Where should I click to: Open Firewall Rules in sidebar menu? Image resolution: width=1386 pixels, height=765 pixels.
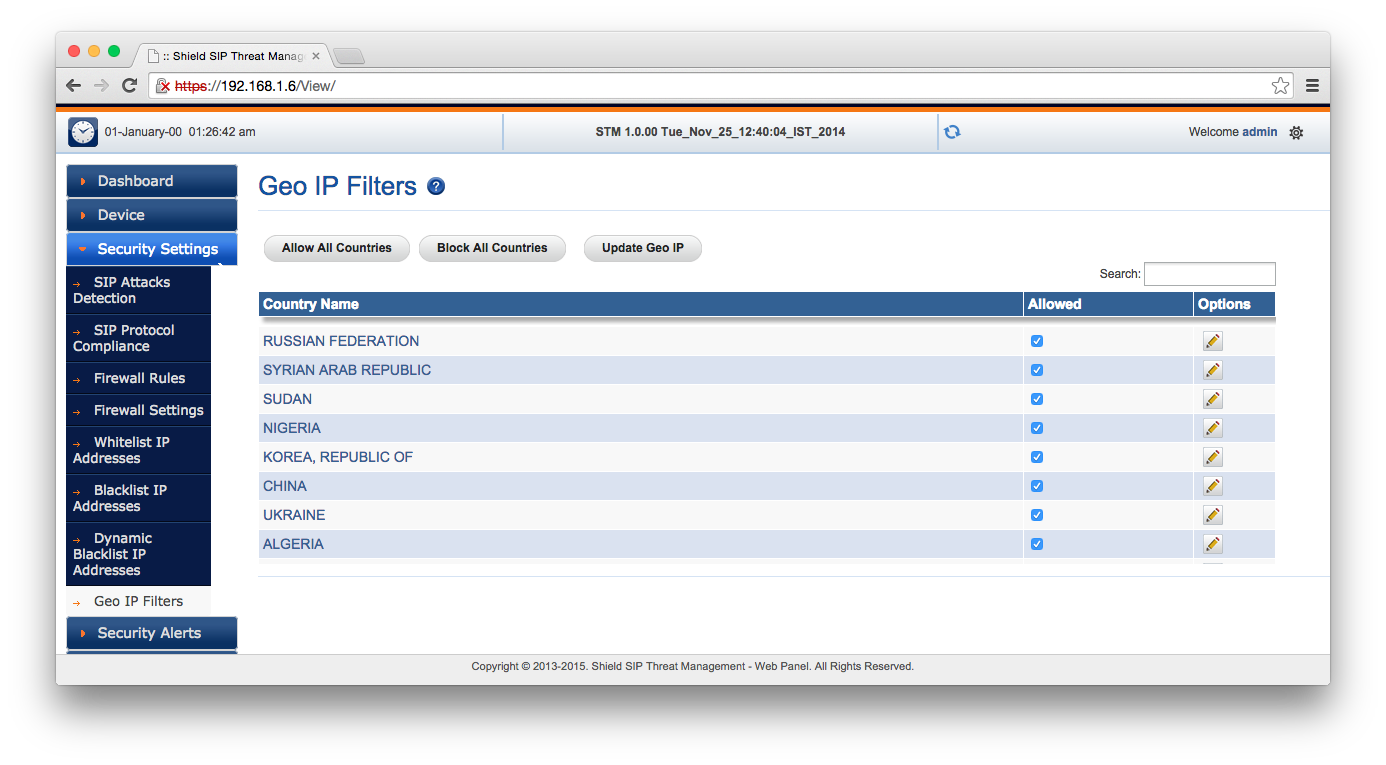coord(139,378)
